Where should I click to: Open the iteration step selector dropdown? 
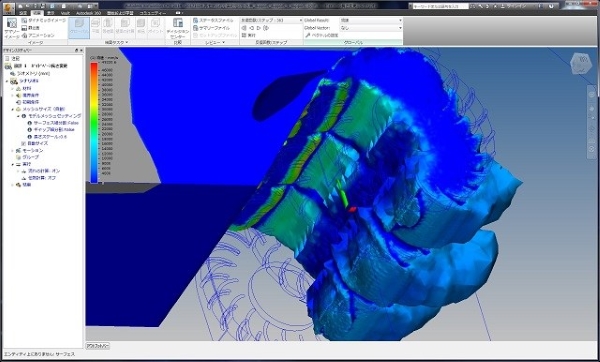click(271, 20)
